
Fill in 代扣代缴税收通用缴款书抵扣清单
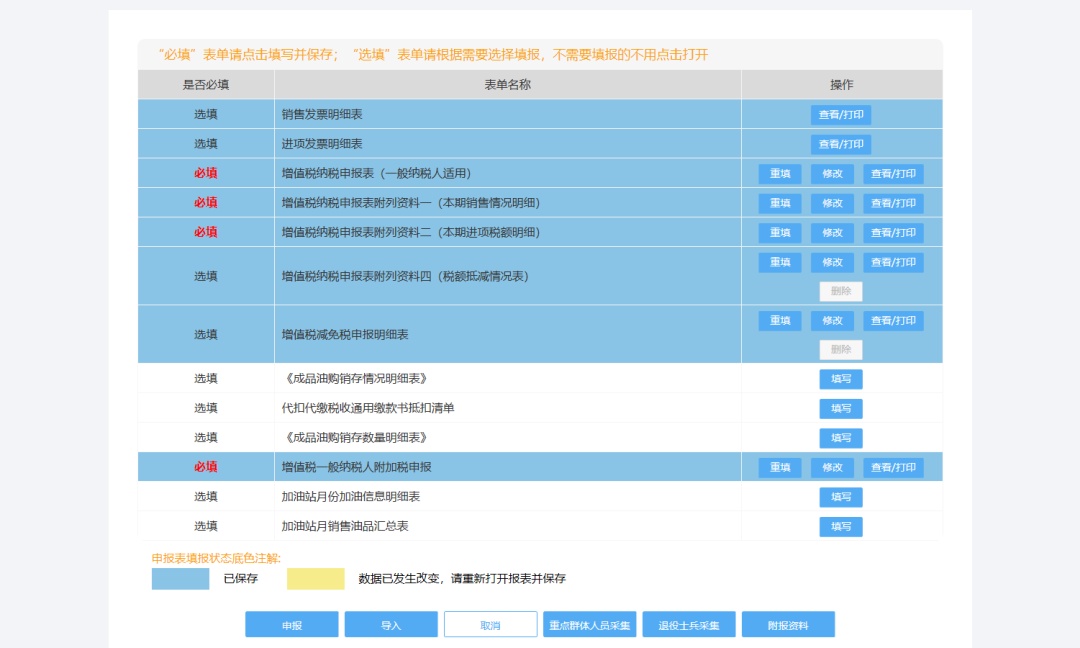(x=840, y=408)
